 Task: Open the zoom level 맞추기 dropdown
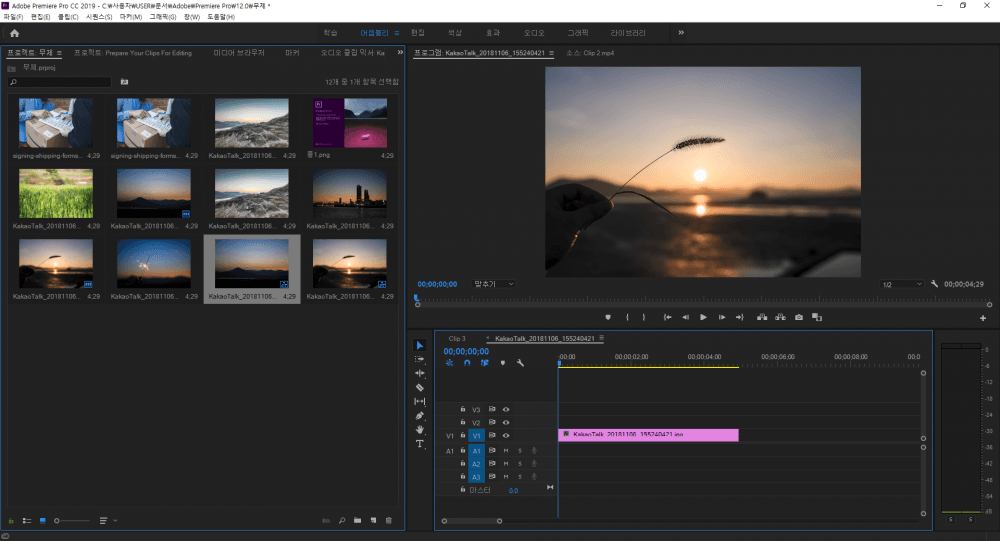pyautogui.click(x=493, y=284)
